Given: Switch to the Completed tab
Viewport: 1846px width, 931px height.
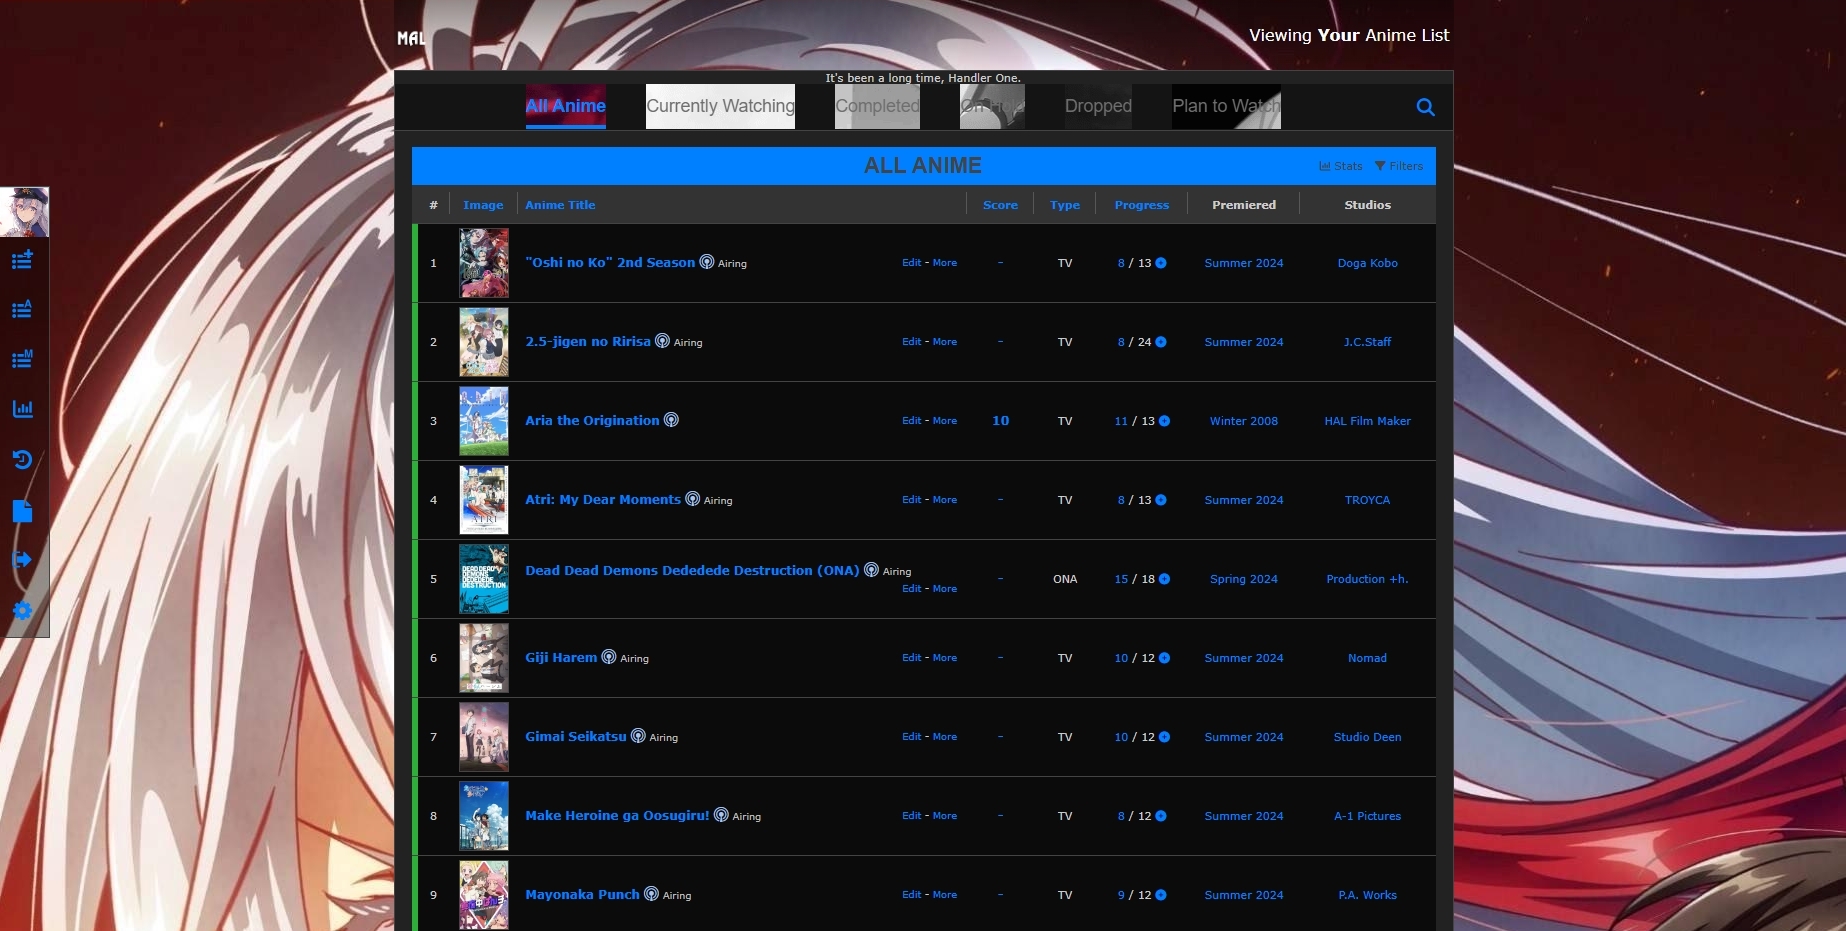Looking at the screenshot, I should pos(877,106).
